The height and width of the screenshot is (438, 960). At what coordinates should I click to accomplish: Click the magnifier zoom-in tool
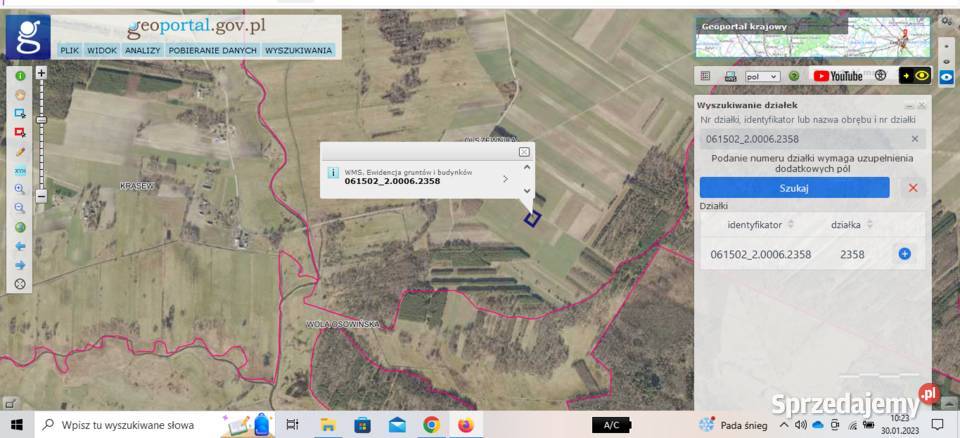(x=20, y=189)
